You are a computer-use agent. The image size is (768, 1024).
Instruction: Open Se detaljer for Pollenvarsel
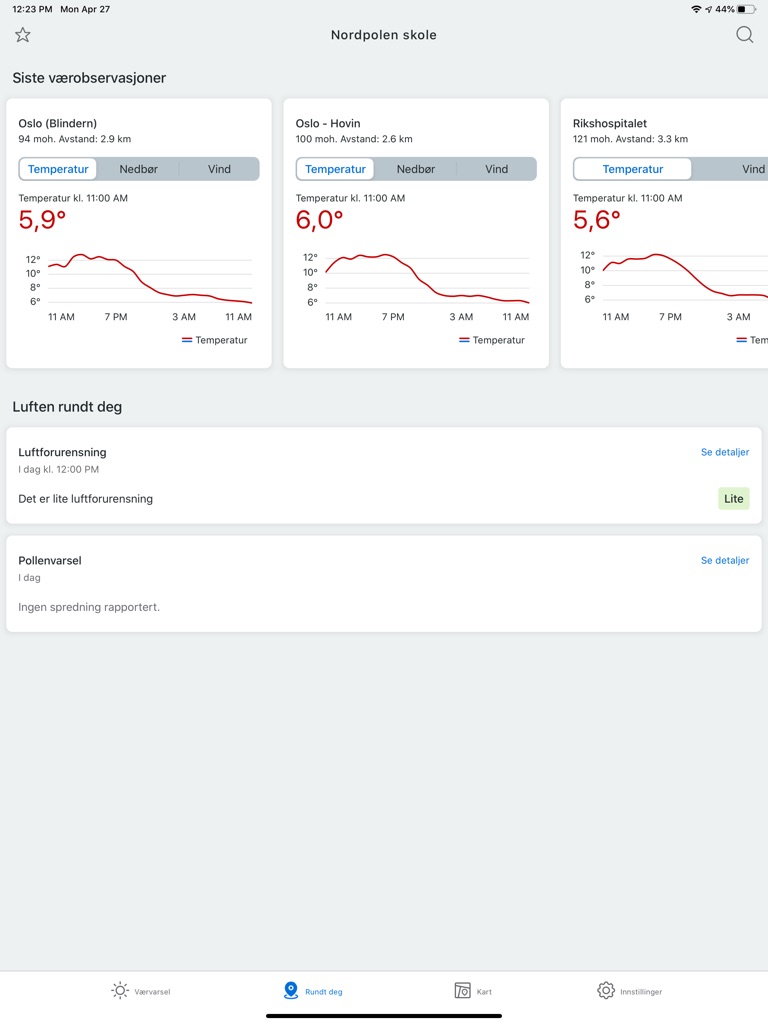tap(724, 560)
